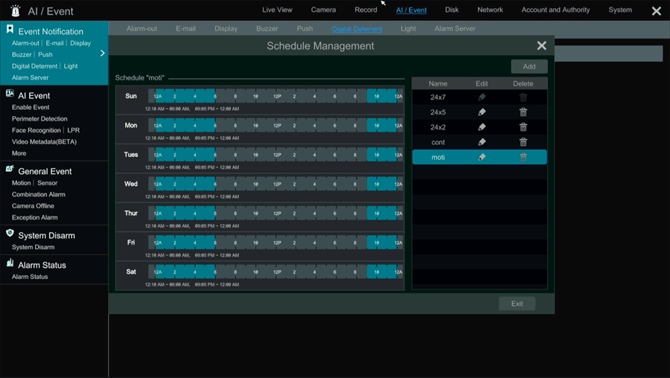Delete the 24x5 schedule

click(523, 112)
